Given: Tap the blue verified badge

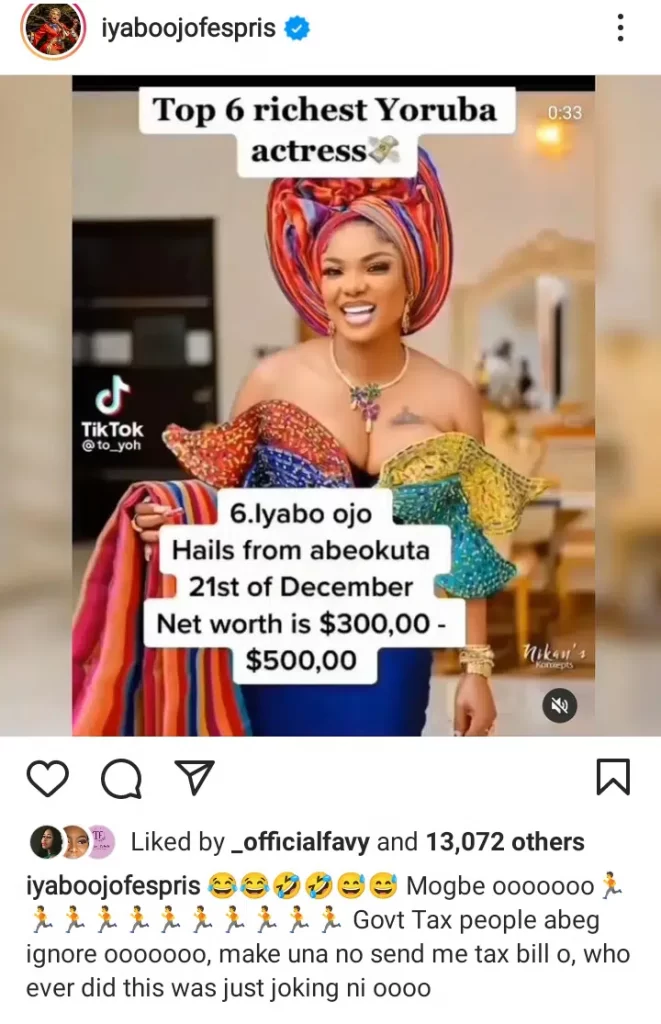Looking at the screenshot, I should [297, 28].
